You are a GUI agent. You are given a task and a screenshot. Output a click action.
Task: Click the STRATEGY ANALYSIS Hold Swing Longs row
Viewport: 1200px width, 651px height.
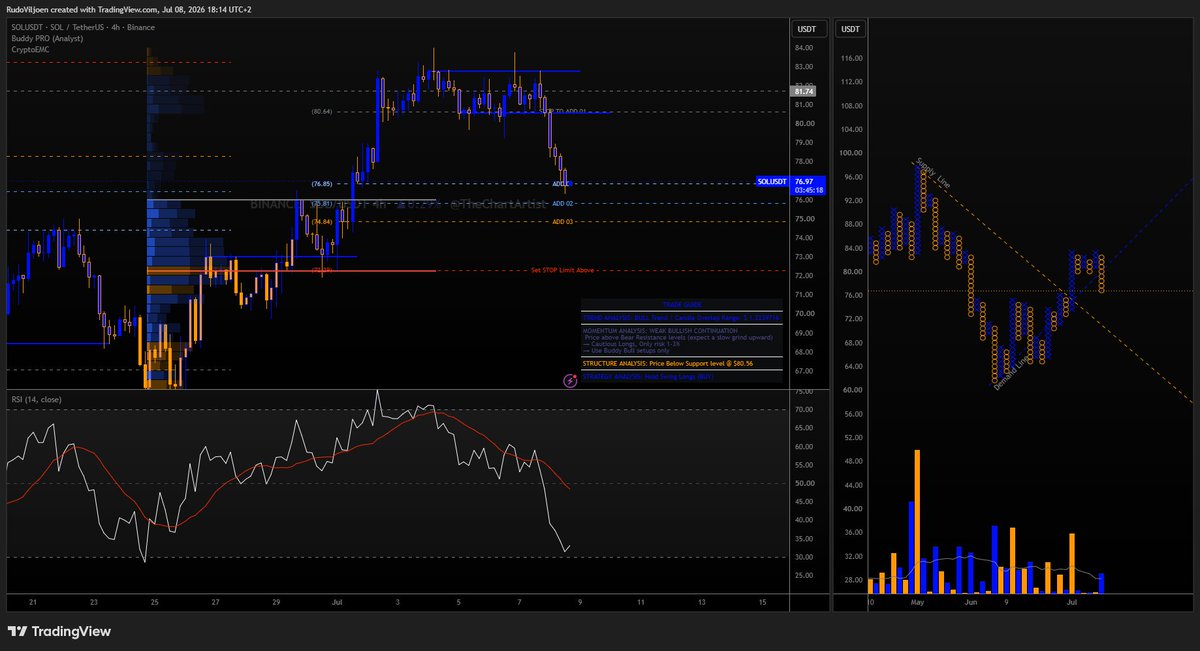[x=680, y=377]
